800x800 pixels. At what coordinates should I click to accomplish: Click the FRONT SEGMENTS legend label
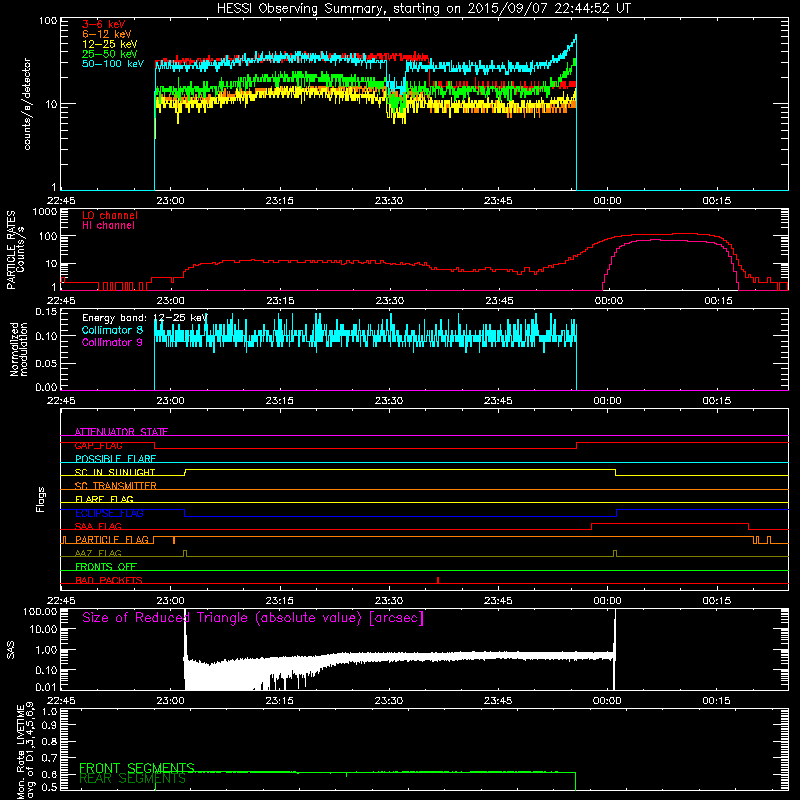[x=137, y=768]
